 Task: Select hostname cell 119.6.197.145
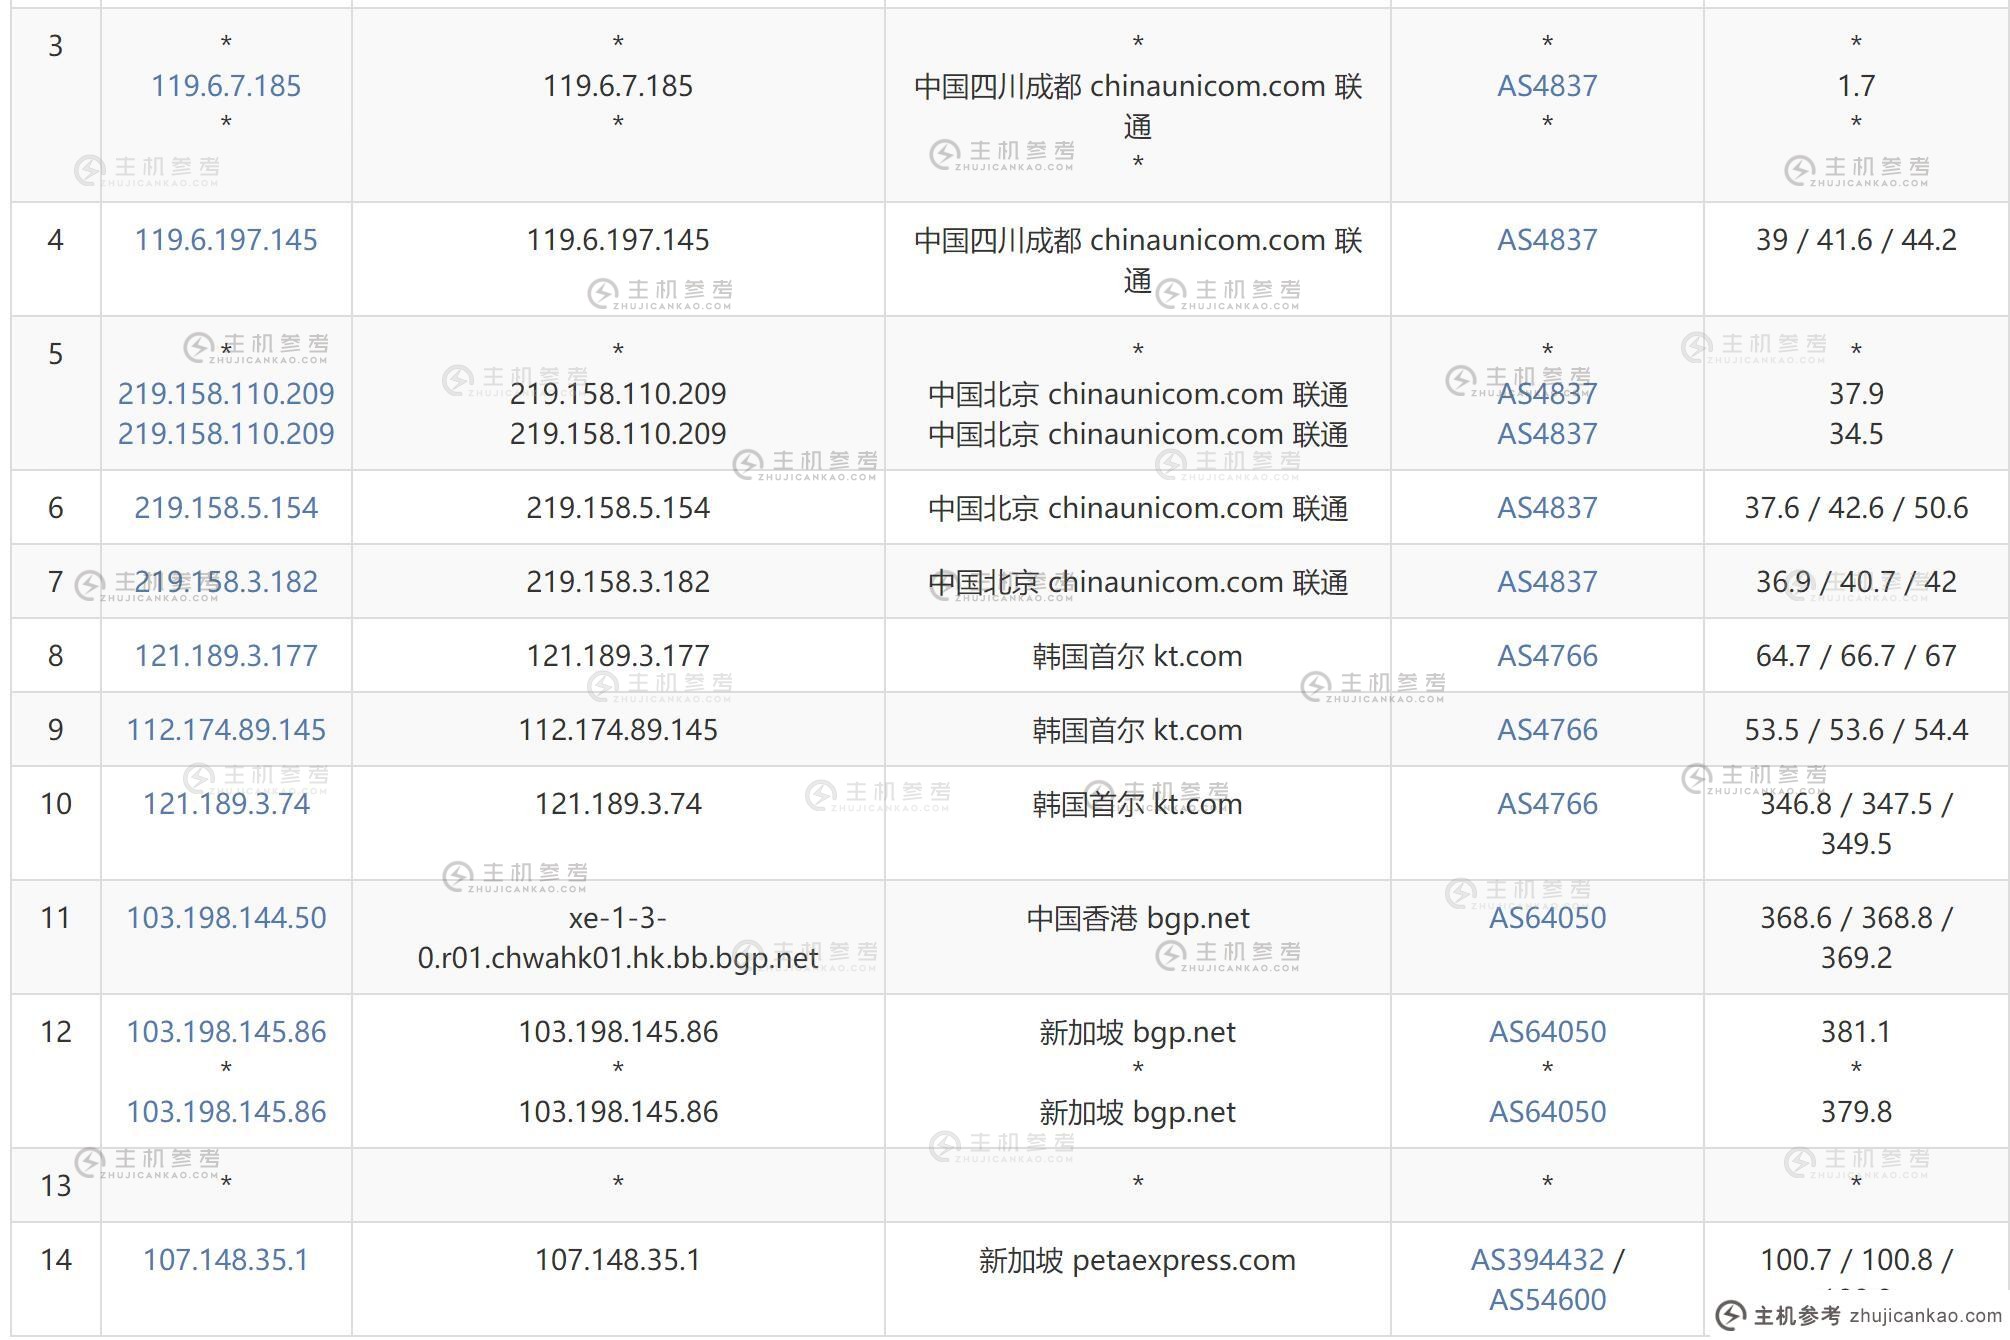pyautogui.click(x=618, y=240)
